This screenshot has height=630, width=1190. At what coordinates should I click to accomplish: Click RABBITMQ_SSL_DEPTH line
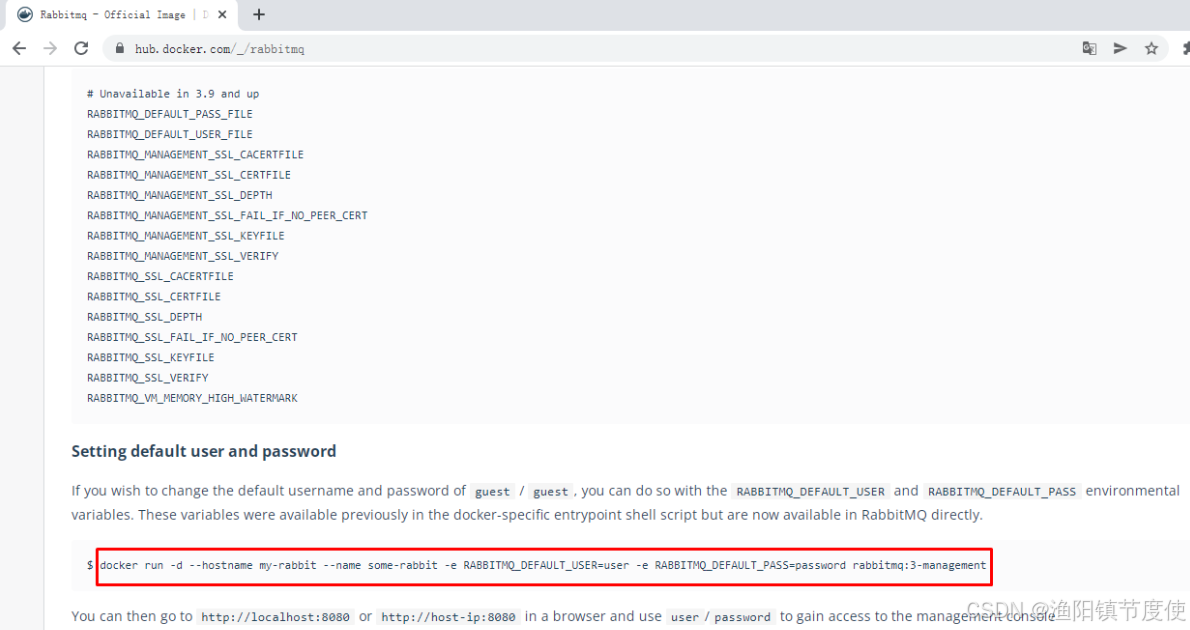pos(144,317)
